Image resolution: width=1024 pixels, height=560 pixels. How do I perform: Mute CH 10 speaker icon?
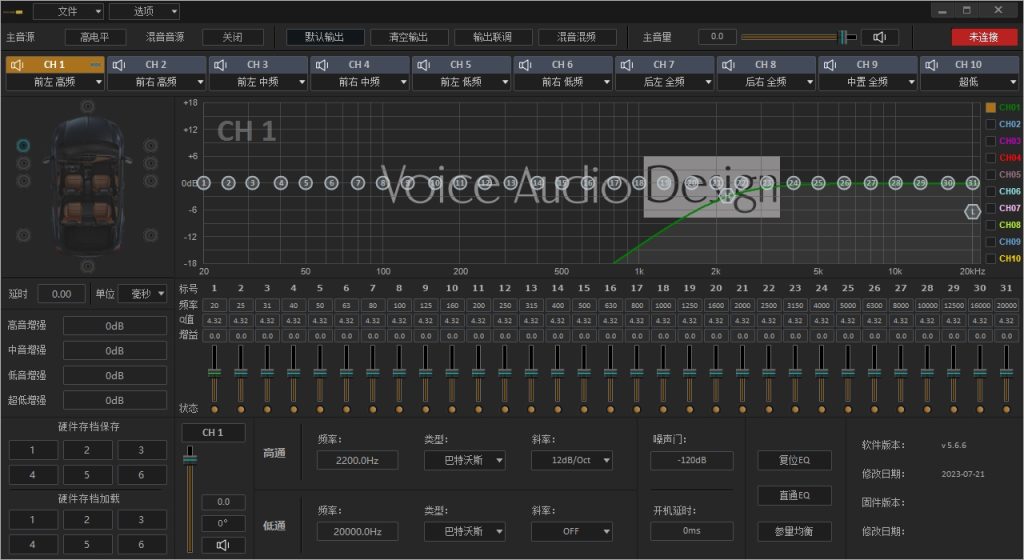(931, 65)
